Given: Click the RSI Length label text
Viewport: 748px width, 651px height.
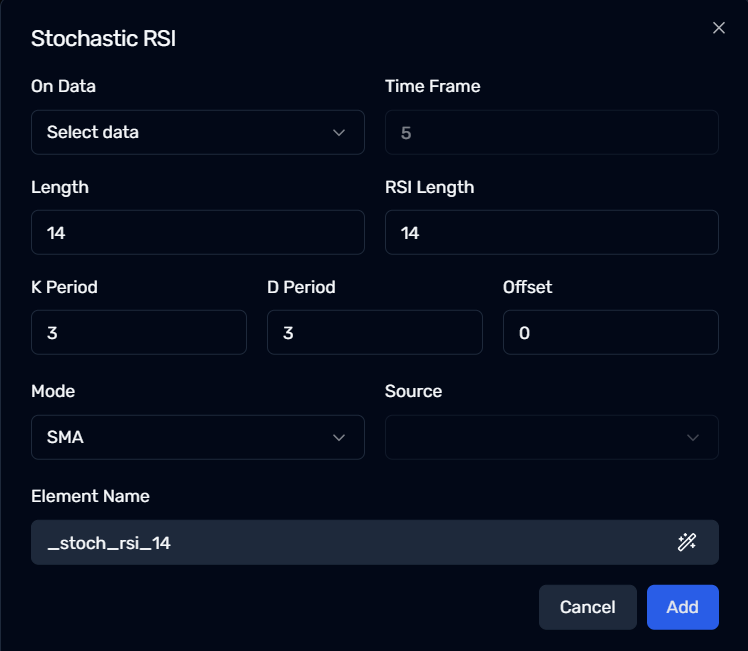Looking at the screenshot, I should pyautogui.click(x=430, y=187).
